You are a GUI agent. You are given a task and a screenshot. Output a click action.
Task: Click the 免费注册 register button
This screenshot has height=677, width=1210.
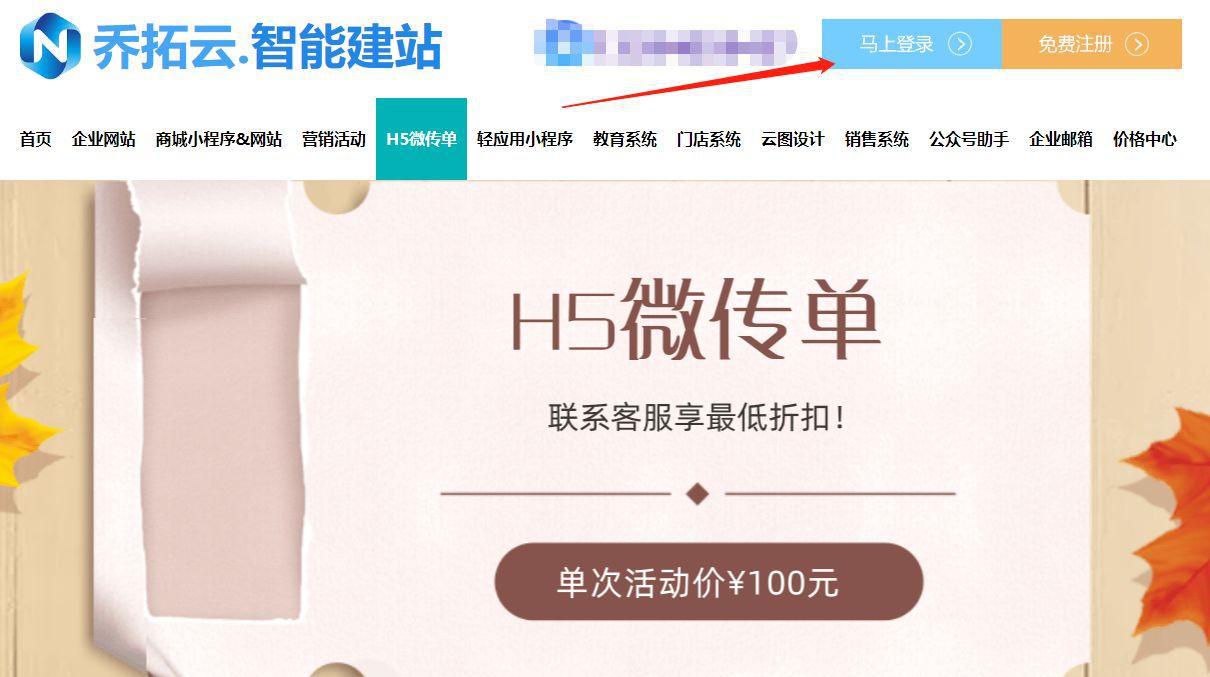(1092, 44)
